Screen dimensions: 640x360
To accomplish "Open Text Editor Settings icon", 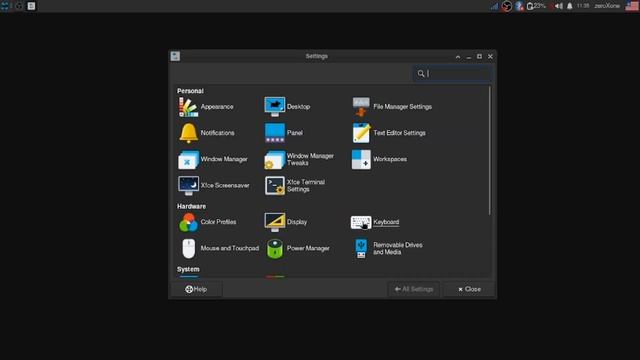I will coord(361,133).
